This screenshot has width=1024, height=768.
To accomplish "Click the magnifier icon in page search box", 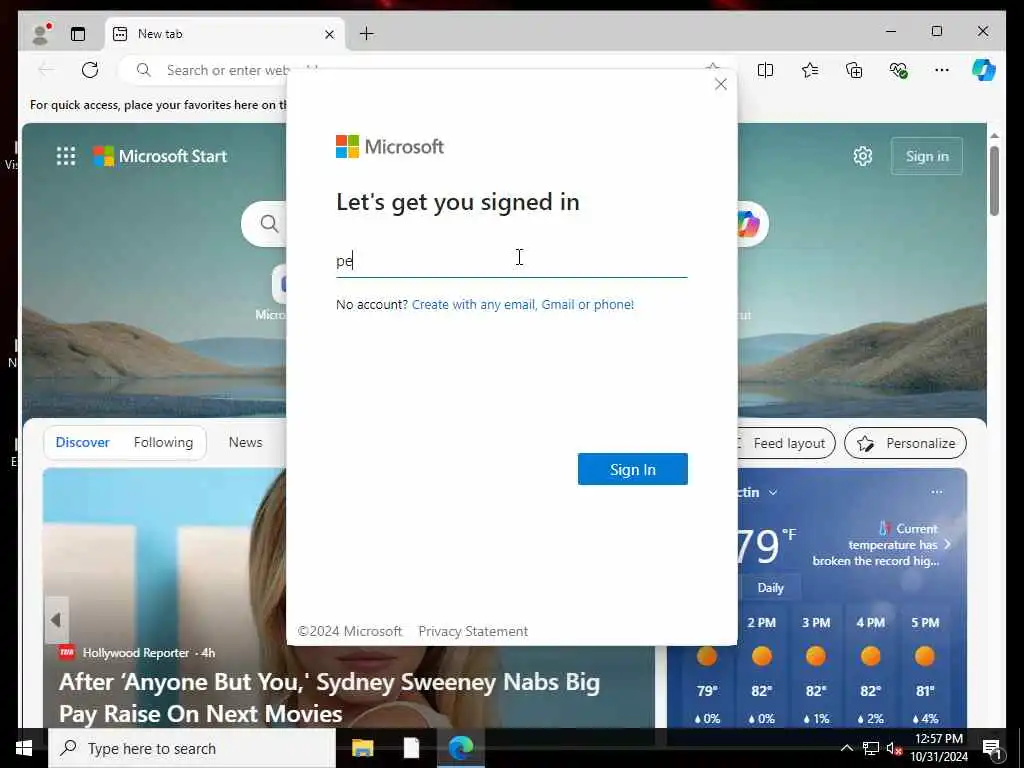I will coord(269,224).
